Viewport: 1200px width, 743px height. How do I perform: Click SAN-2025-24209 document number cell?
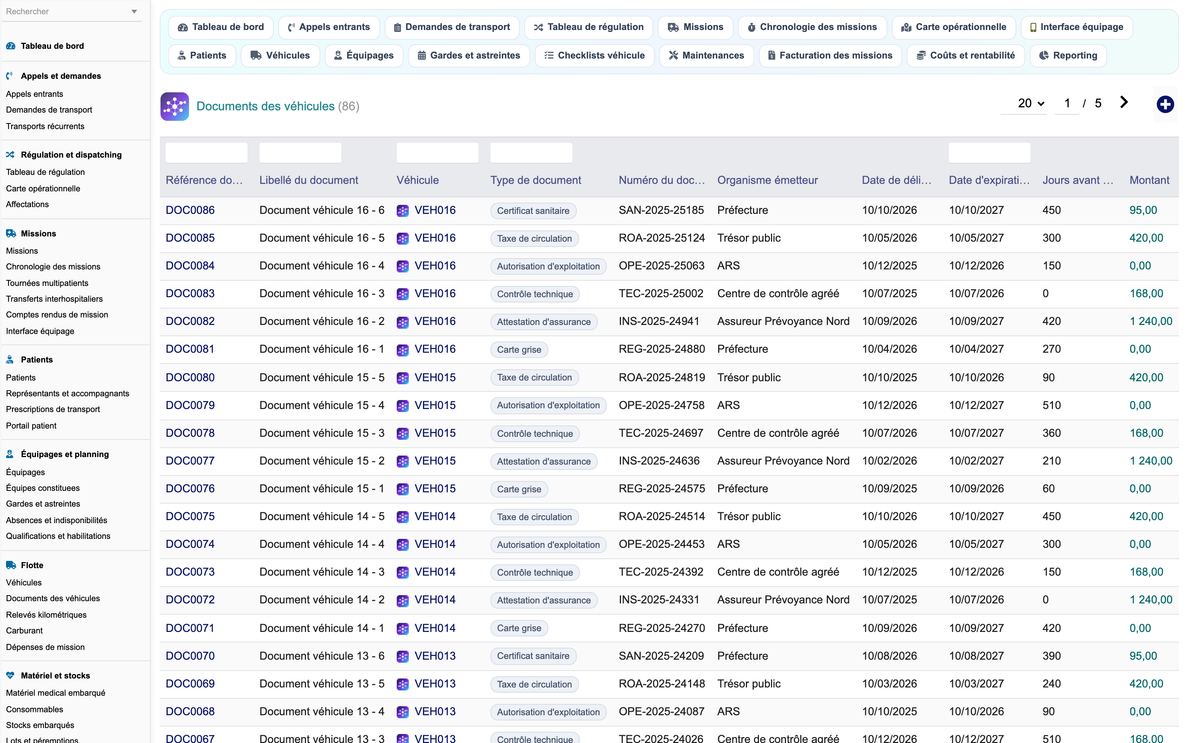coord(661,656)
